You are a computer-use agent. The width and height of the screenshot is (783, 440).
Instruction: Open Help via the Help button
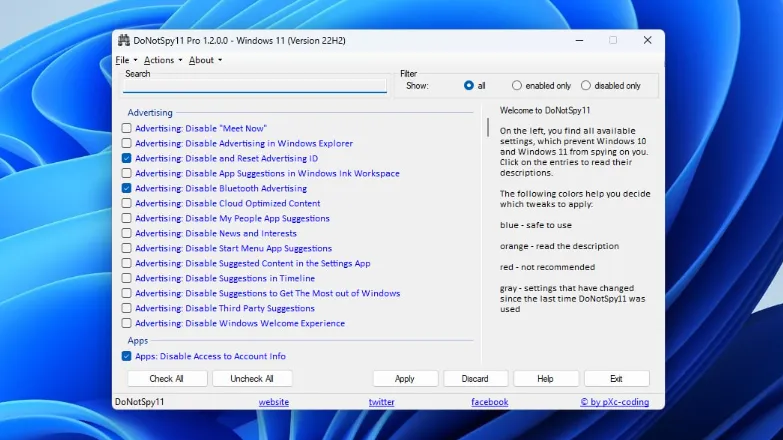545,379
